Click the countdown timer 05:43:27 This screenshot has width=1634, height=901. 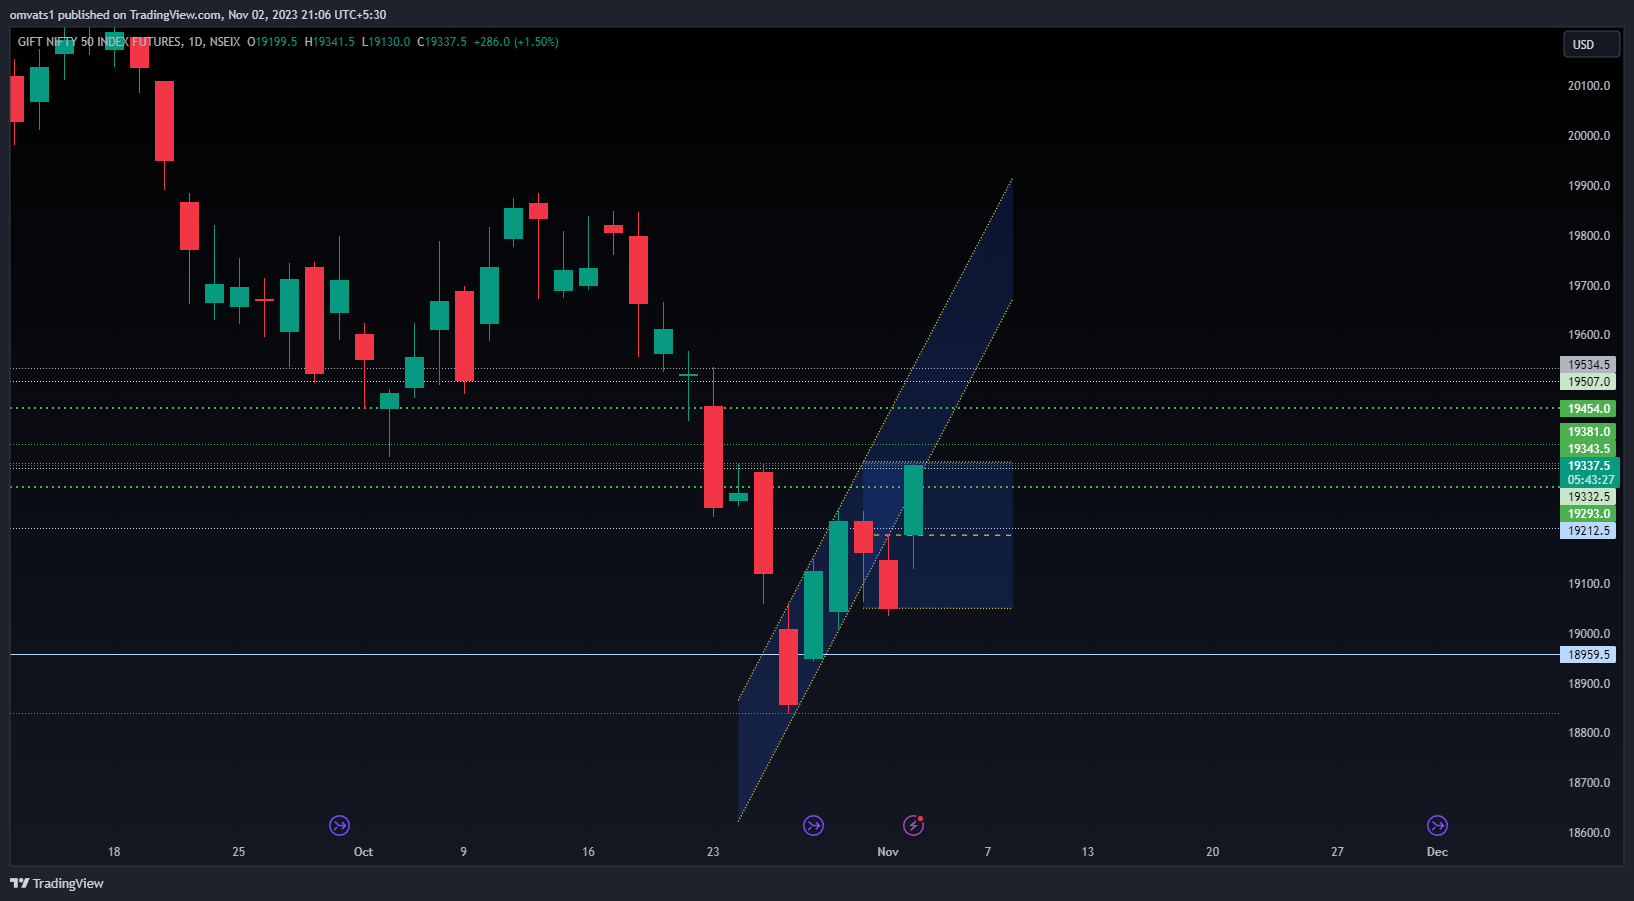[1590, 480]
